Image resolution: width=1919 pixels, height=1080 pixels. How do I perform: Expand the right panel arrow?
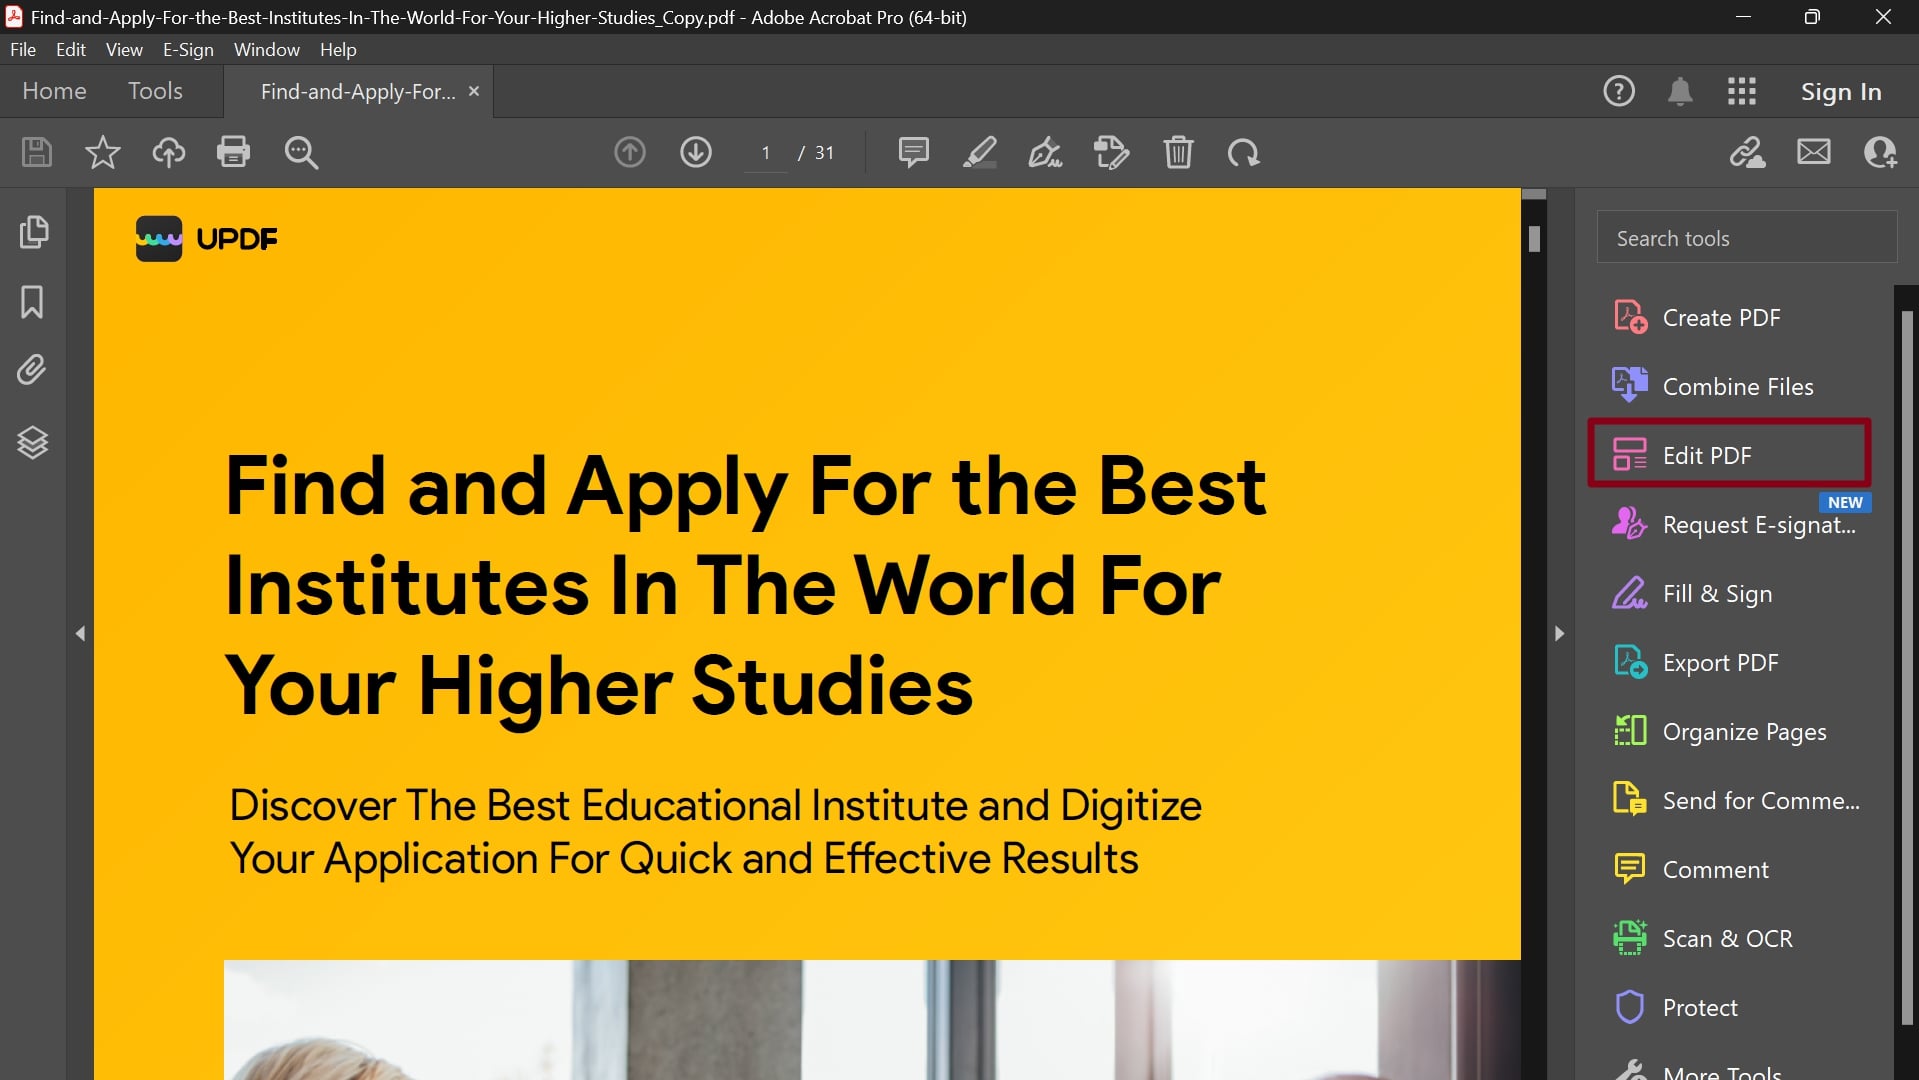[x=1558, y=632]
